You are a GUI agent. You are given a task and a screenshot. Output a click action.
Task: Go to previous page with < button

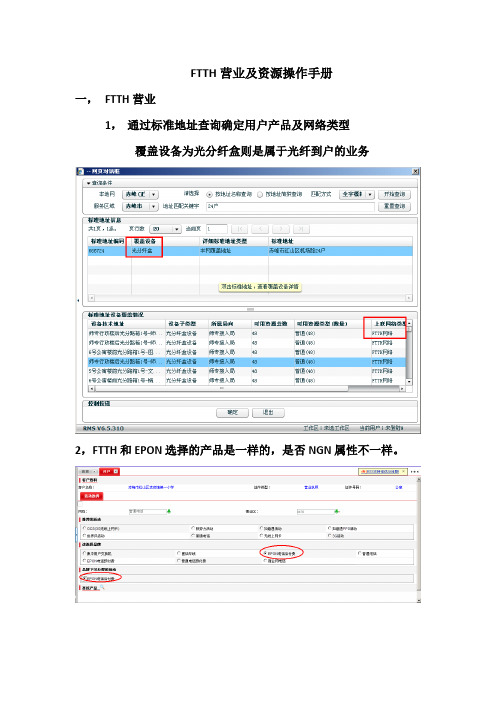pyautogui.click(x=260, y=229)
